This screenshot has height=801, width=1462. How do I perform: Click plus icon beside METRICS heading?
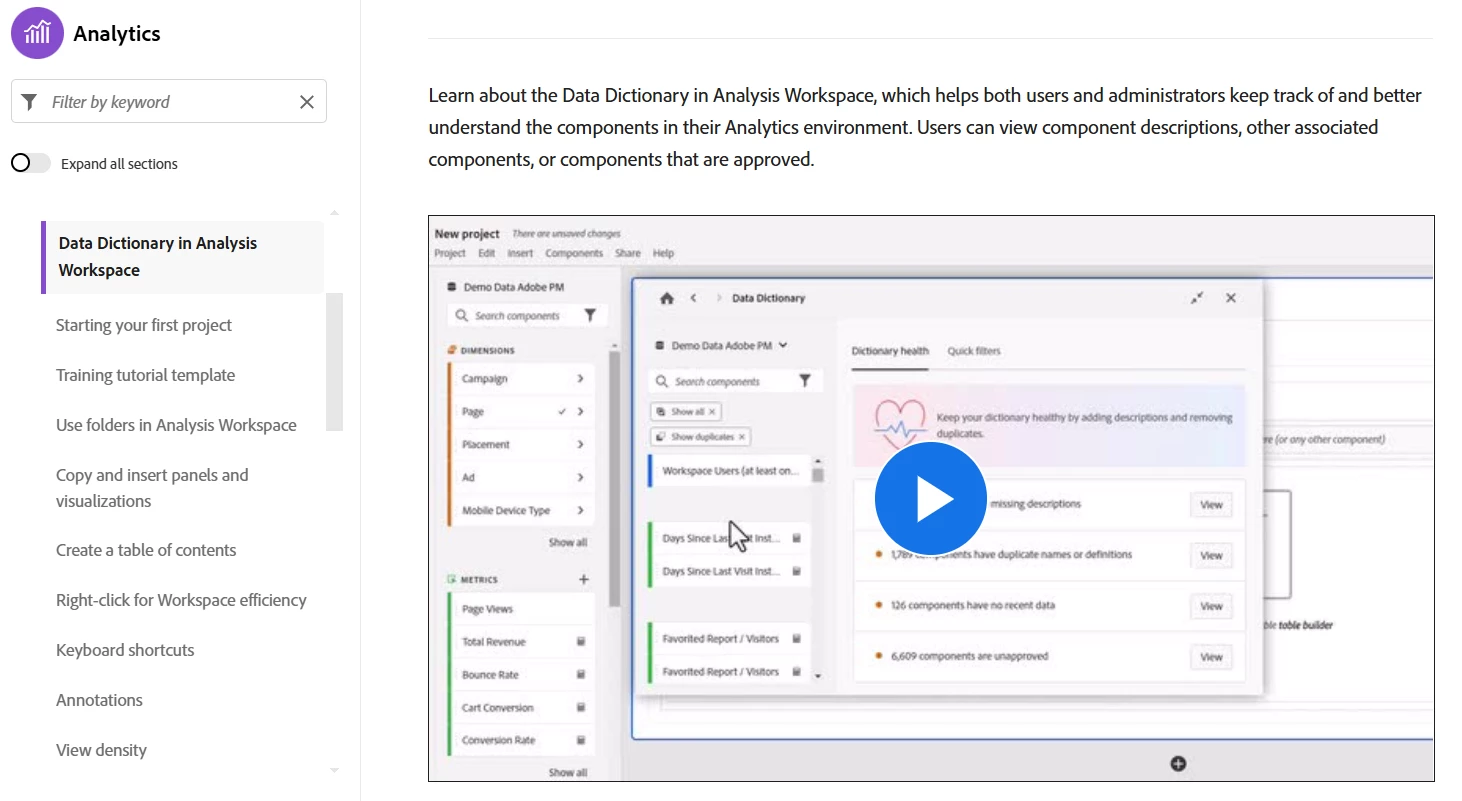click(584, 579)
